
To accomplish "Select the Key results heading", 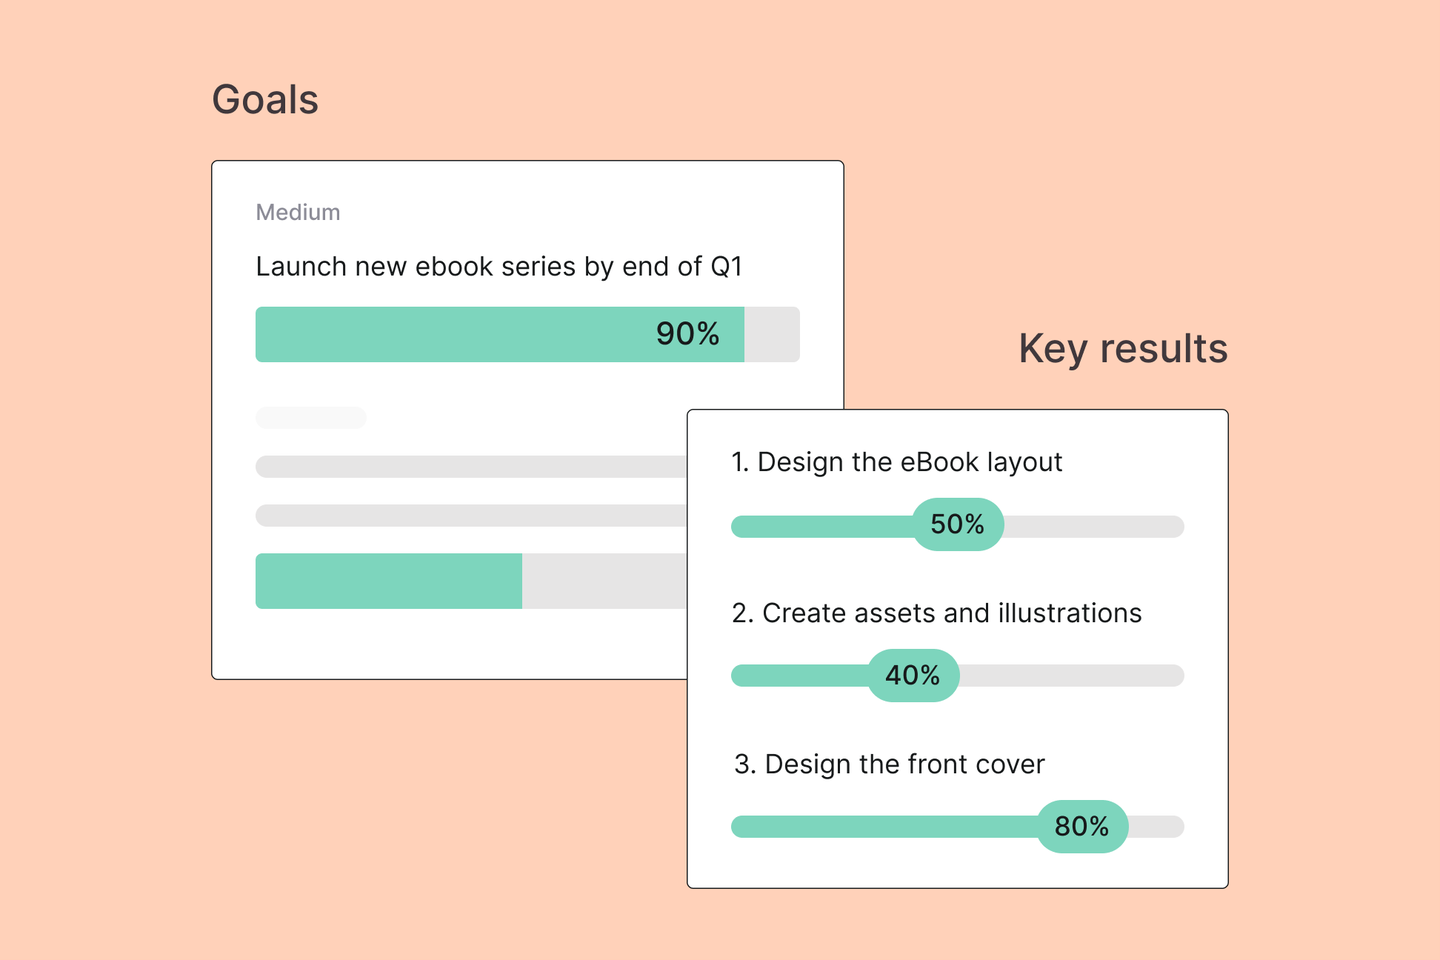I will (1123, 349).
